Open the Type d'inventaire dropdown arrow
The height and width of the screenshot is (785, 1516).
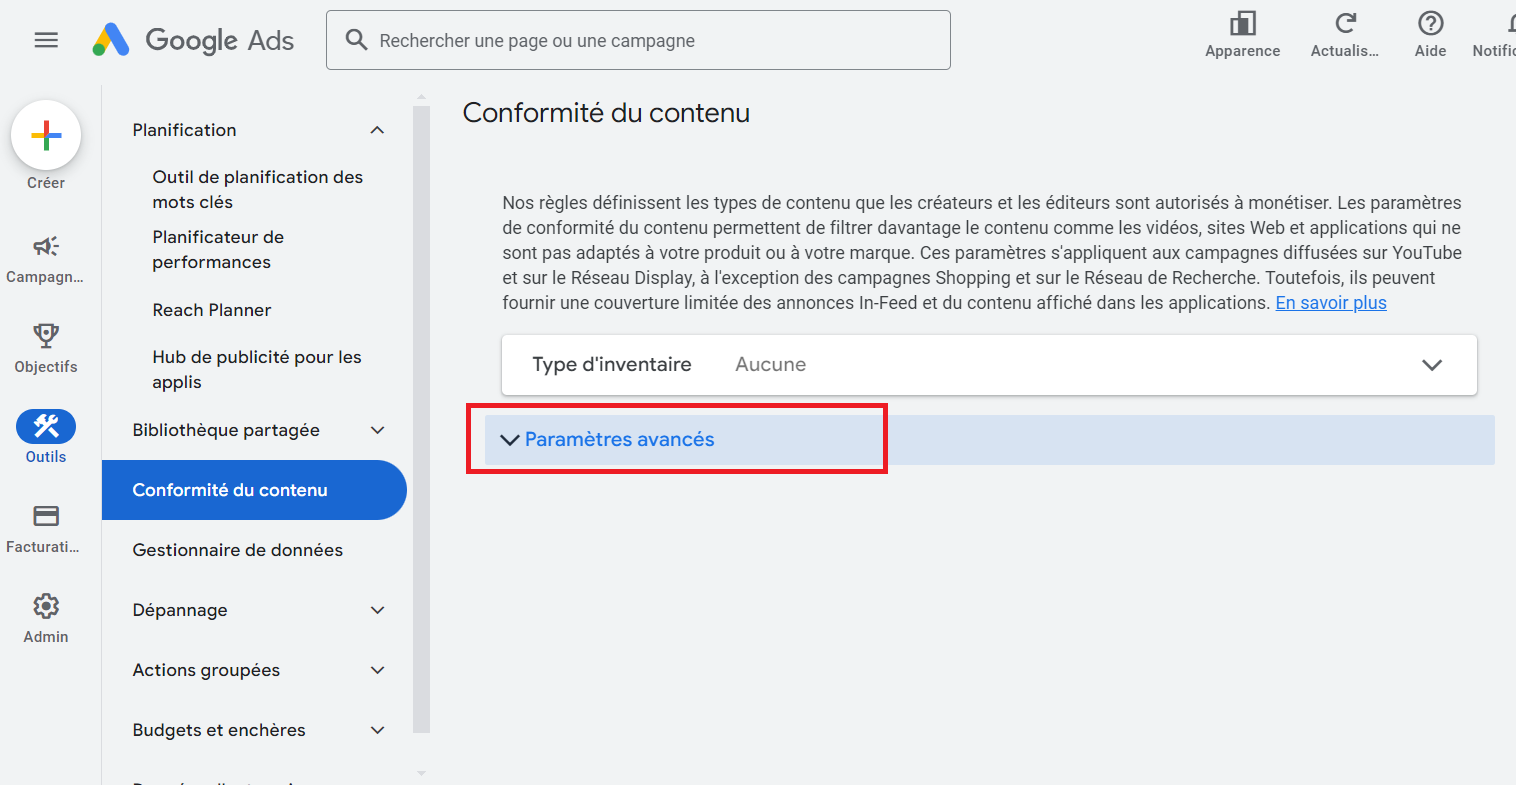coord(1432,365)
